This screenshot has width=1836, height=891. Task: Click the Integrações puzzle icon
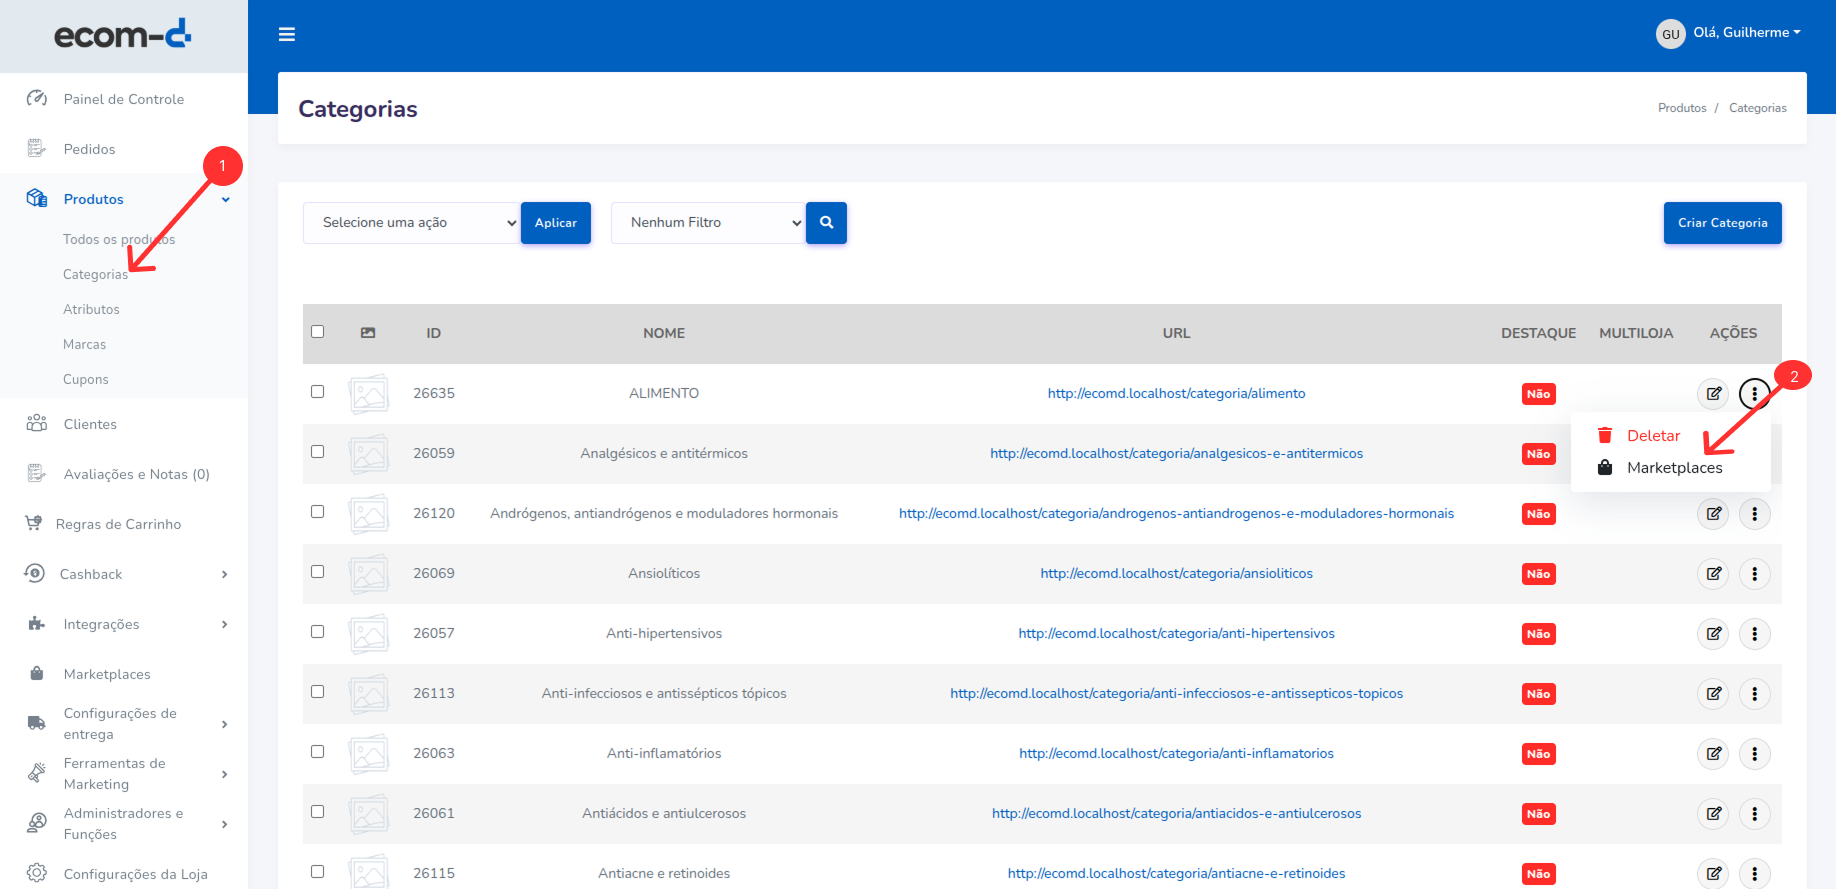point(37,623)
